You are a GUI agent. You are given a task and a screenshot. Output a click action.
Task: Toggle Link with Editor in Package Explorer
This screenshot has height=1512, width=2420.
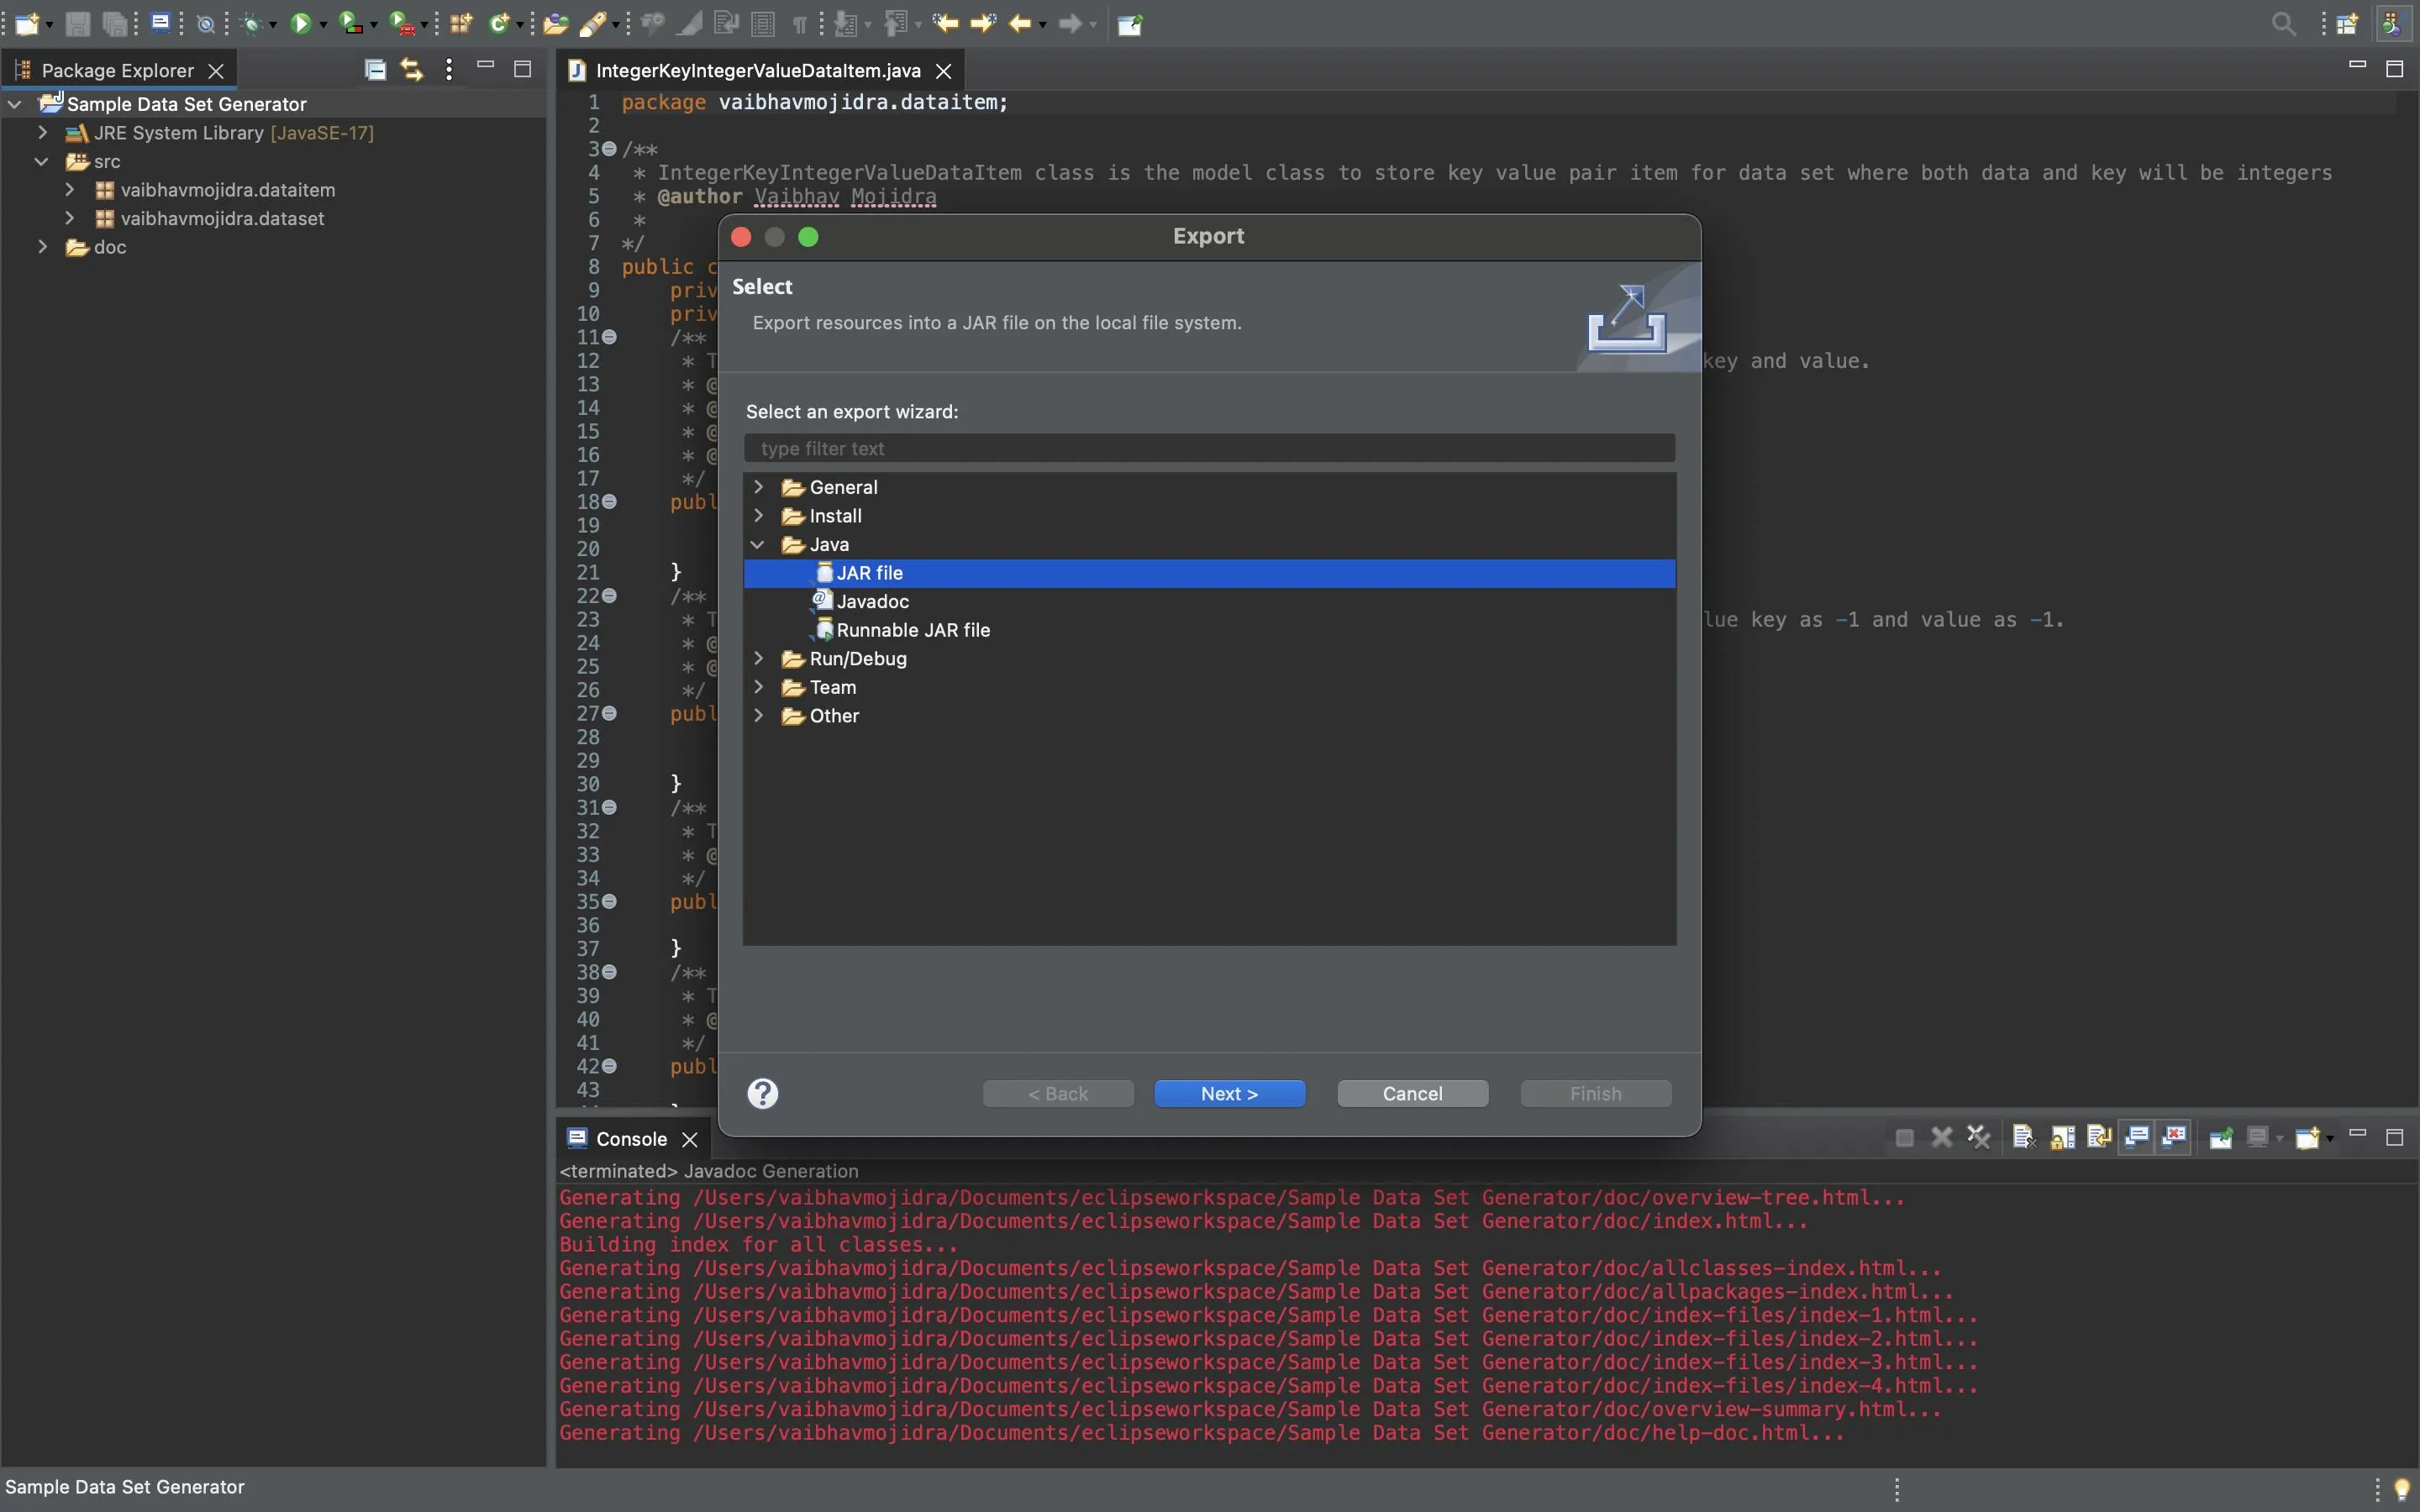click(411, 69)
